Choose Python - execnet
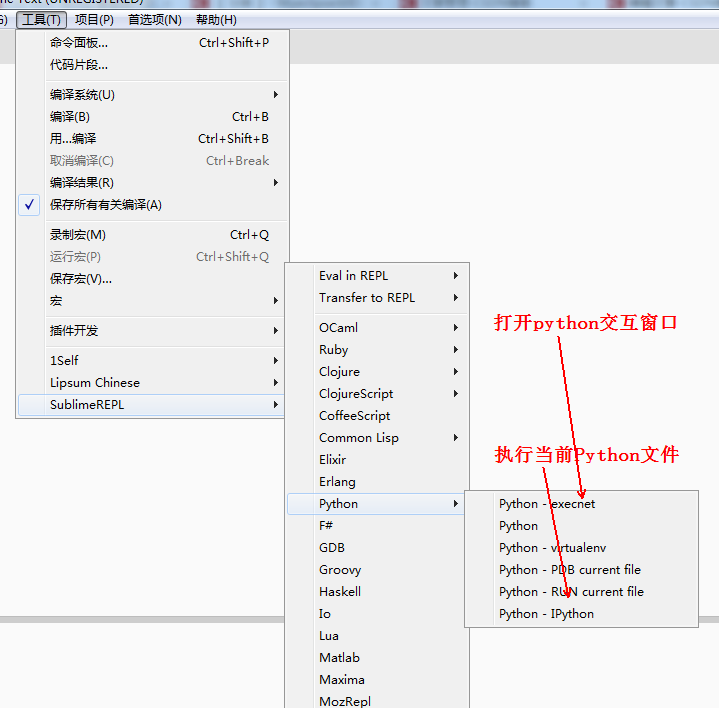The height and width of the screenshot is (708, 719). click(x=581, y=503)
